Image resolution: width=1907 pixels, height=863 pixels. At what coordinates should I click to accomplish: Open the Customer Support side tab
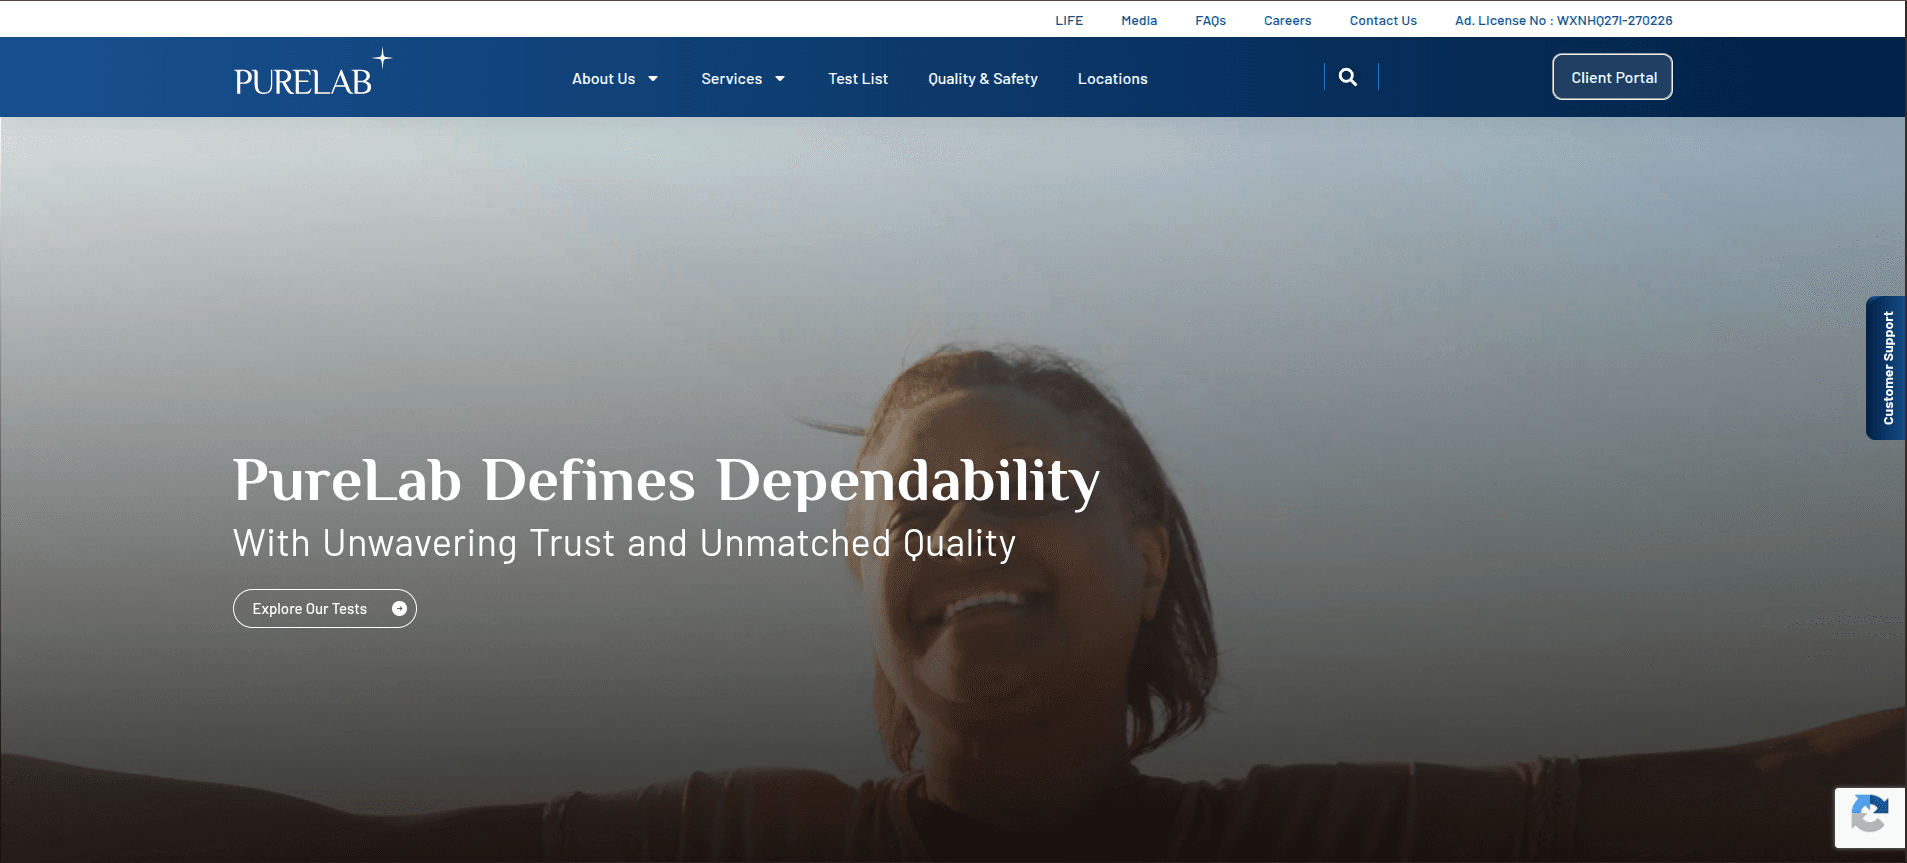pyautogui.click(x=1887, y=368)
